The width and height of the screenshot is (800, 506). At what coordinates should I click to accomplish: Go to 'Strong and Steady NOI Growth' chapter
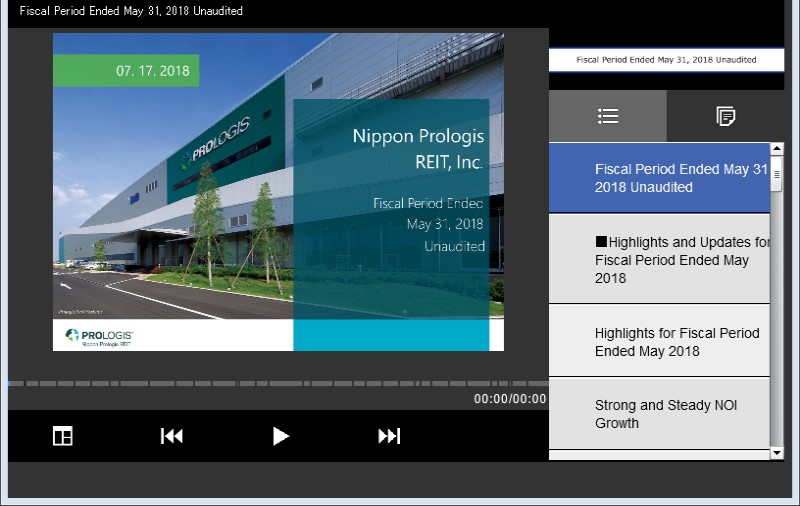pos(659,414)
